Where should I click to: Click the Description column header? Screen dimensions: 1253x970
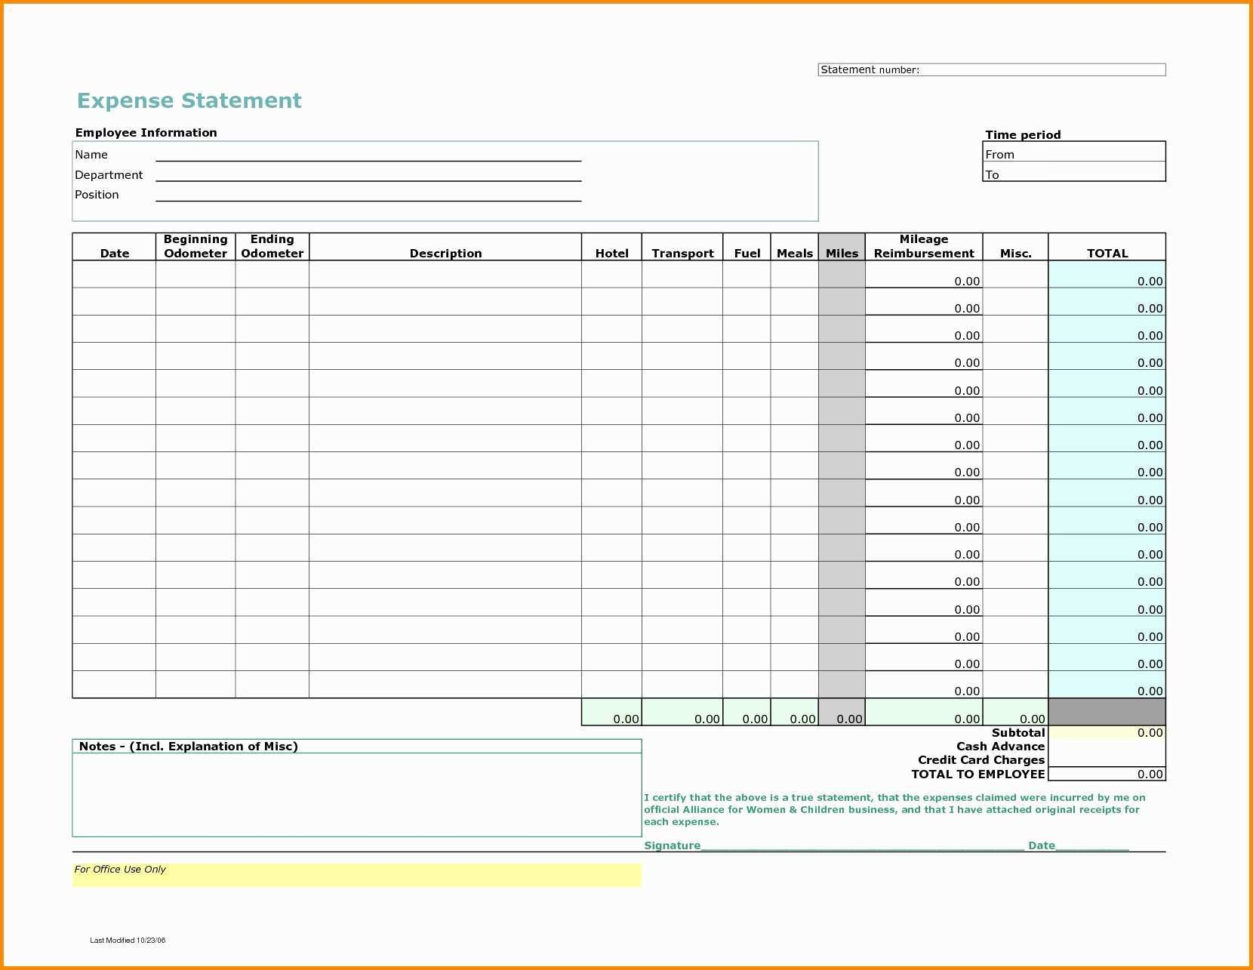pos(444,253)
